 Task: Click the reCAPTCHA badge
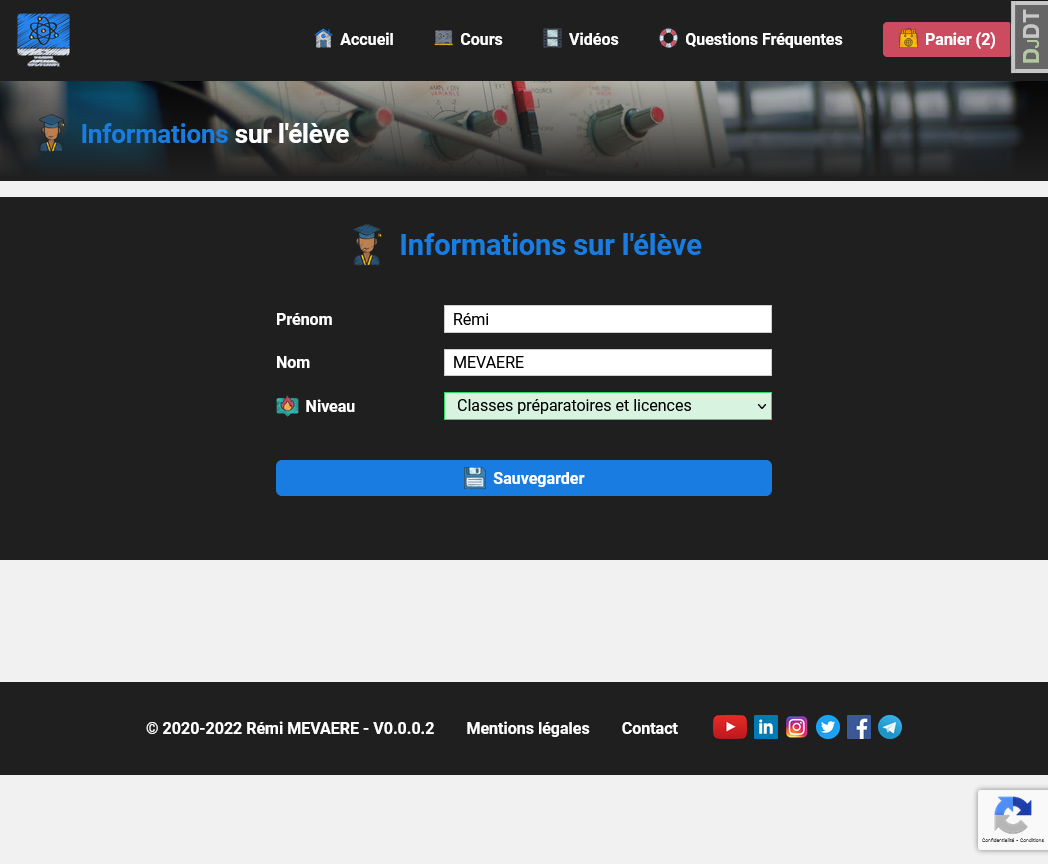(x=1012, y=820)
